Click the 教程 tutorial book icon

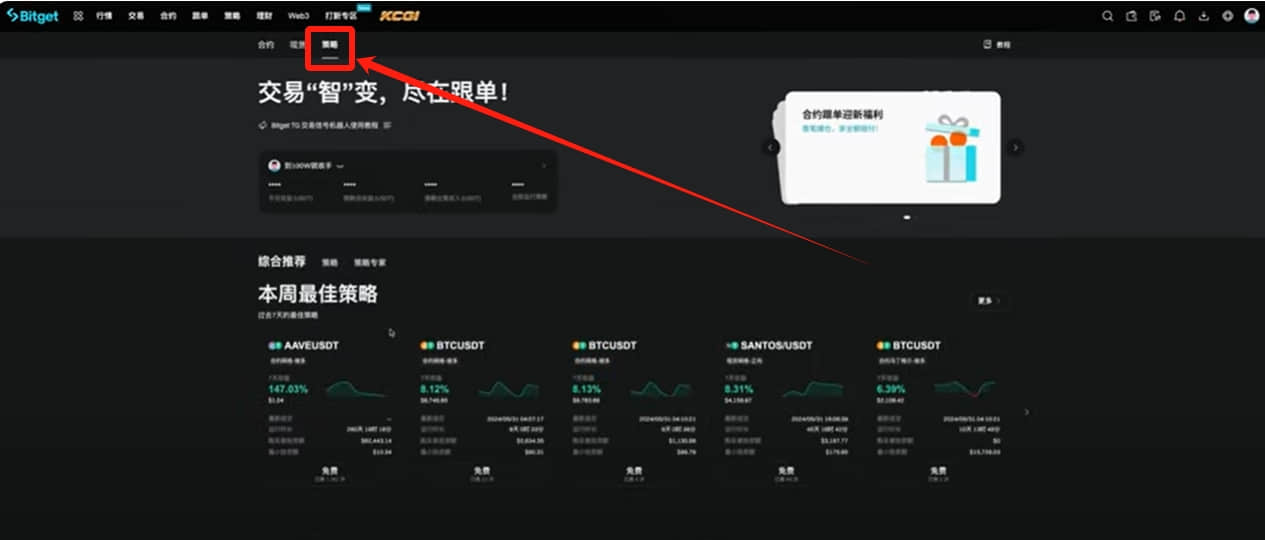coord(987,44)
